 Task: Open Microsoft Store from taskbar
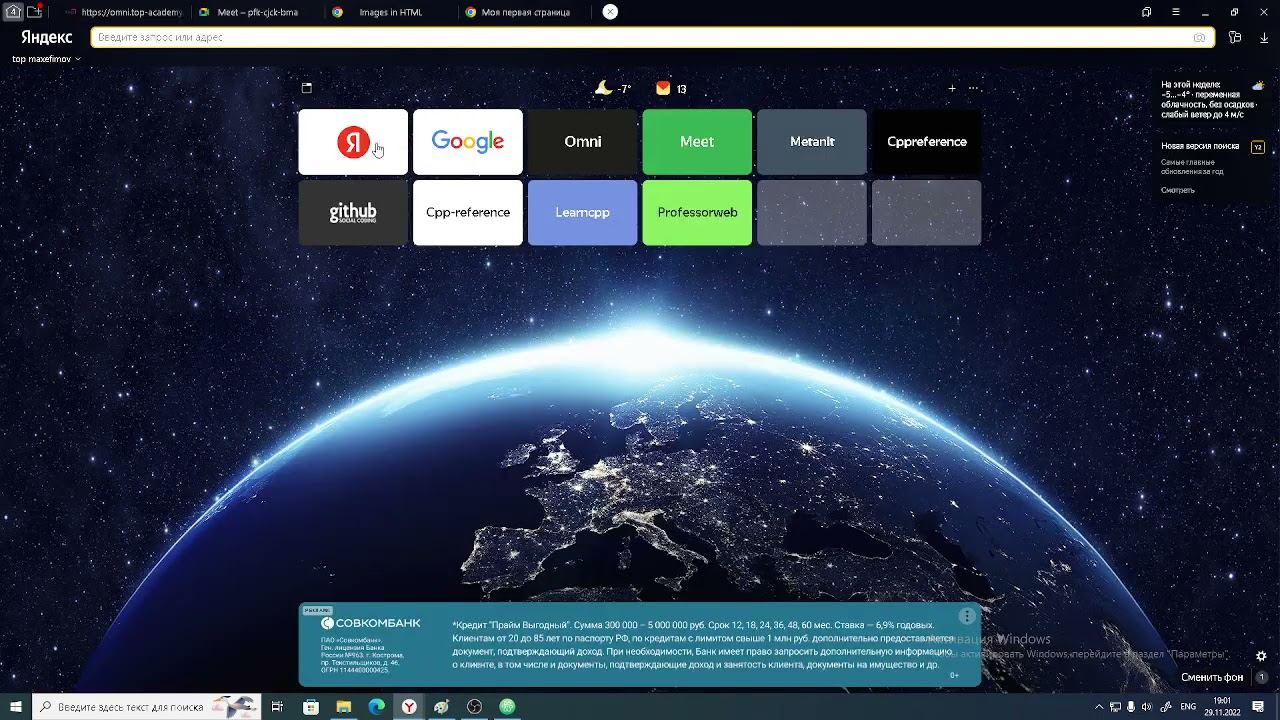click(x=311, y=707)
